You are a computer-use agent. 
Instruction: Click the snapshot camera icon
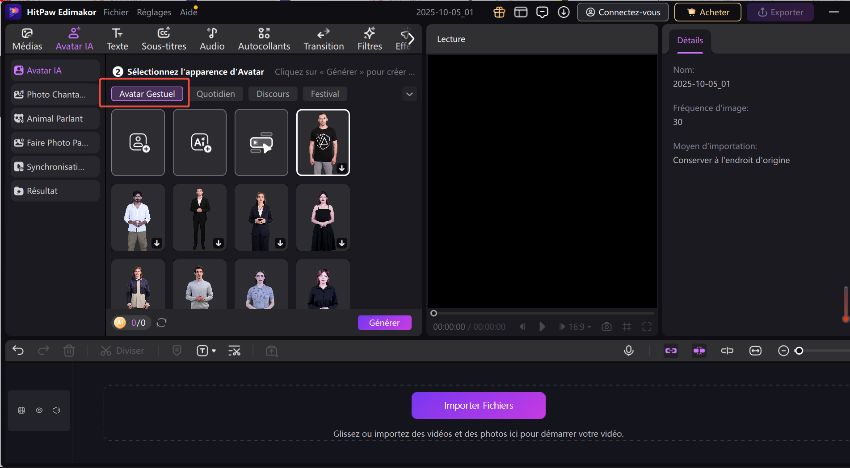(x=607, y=327)
